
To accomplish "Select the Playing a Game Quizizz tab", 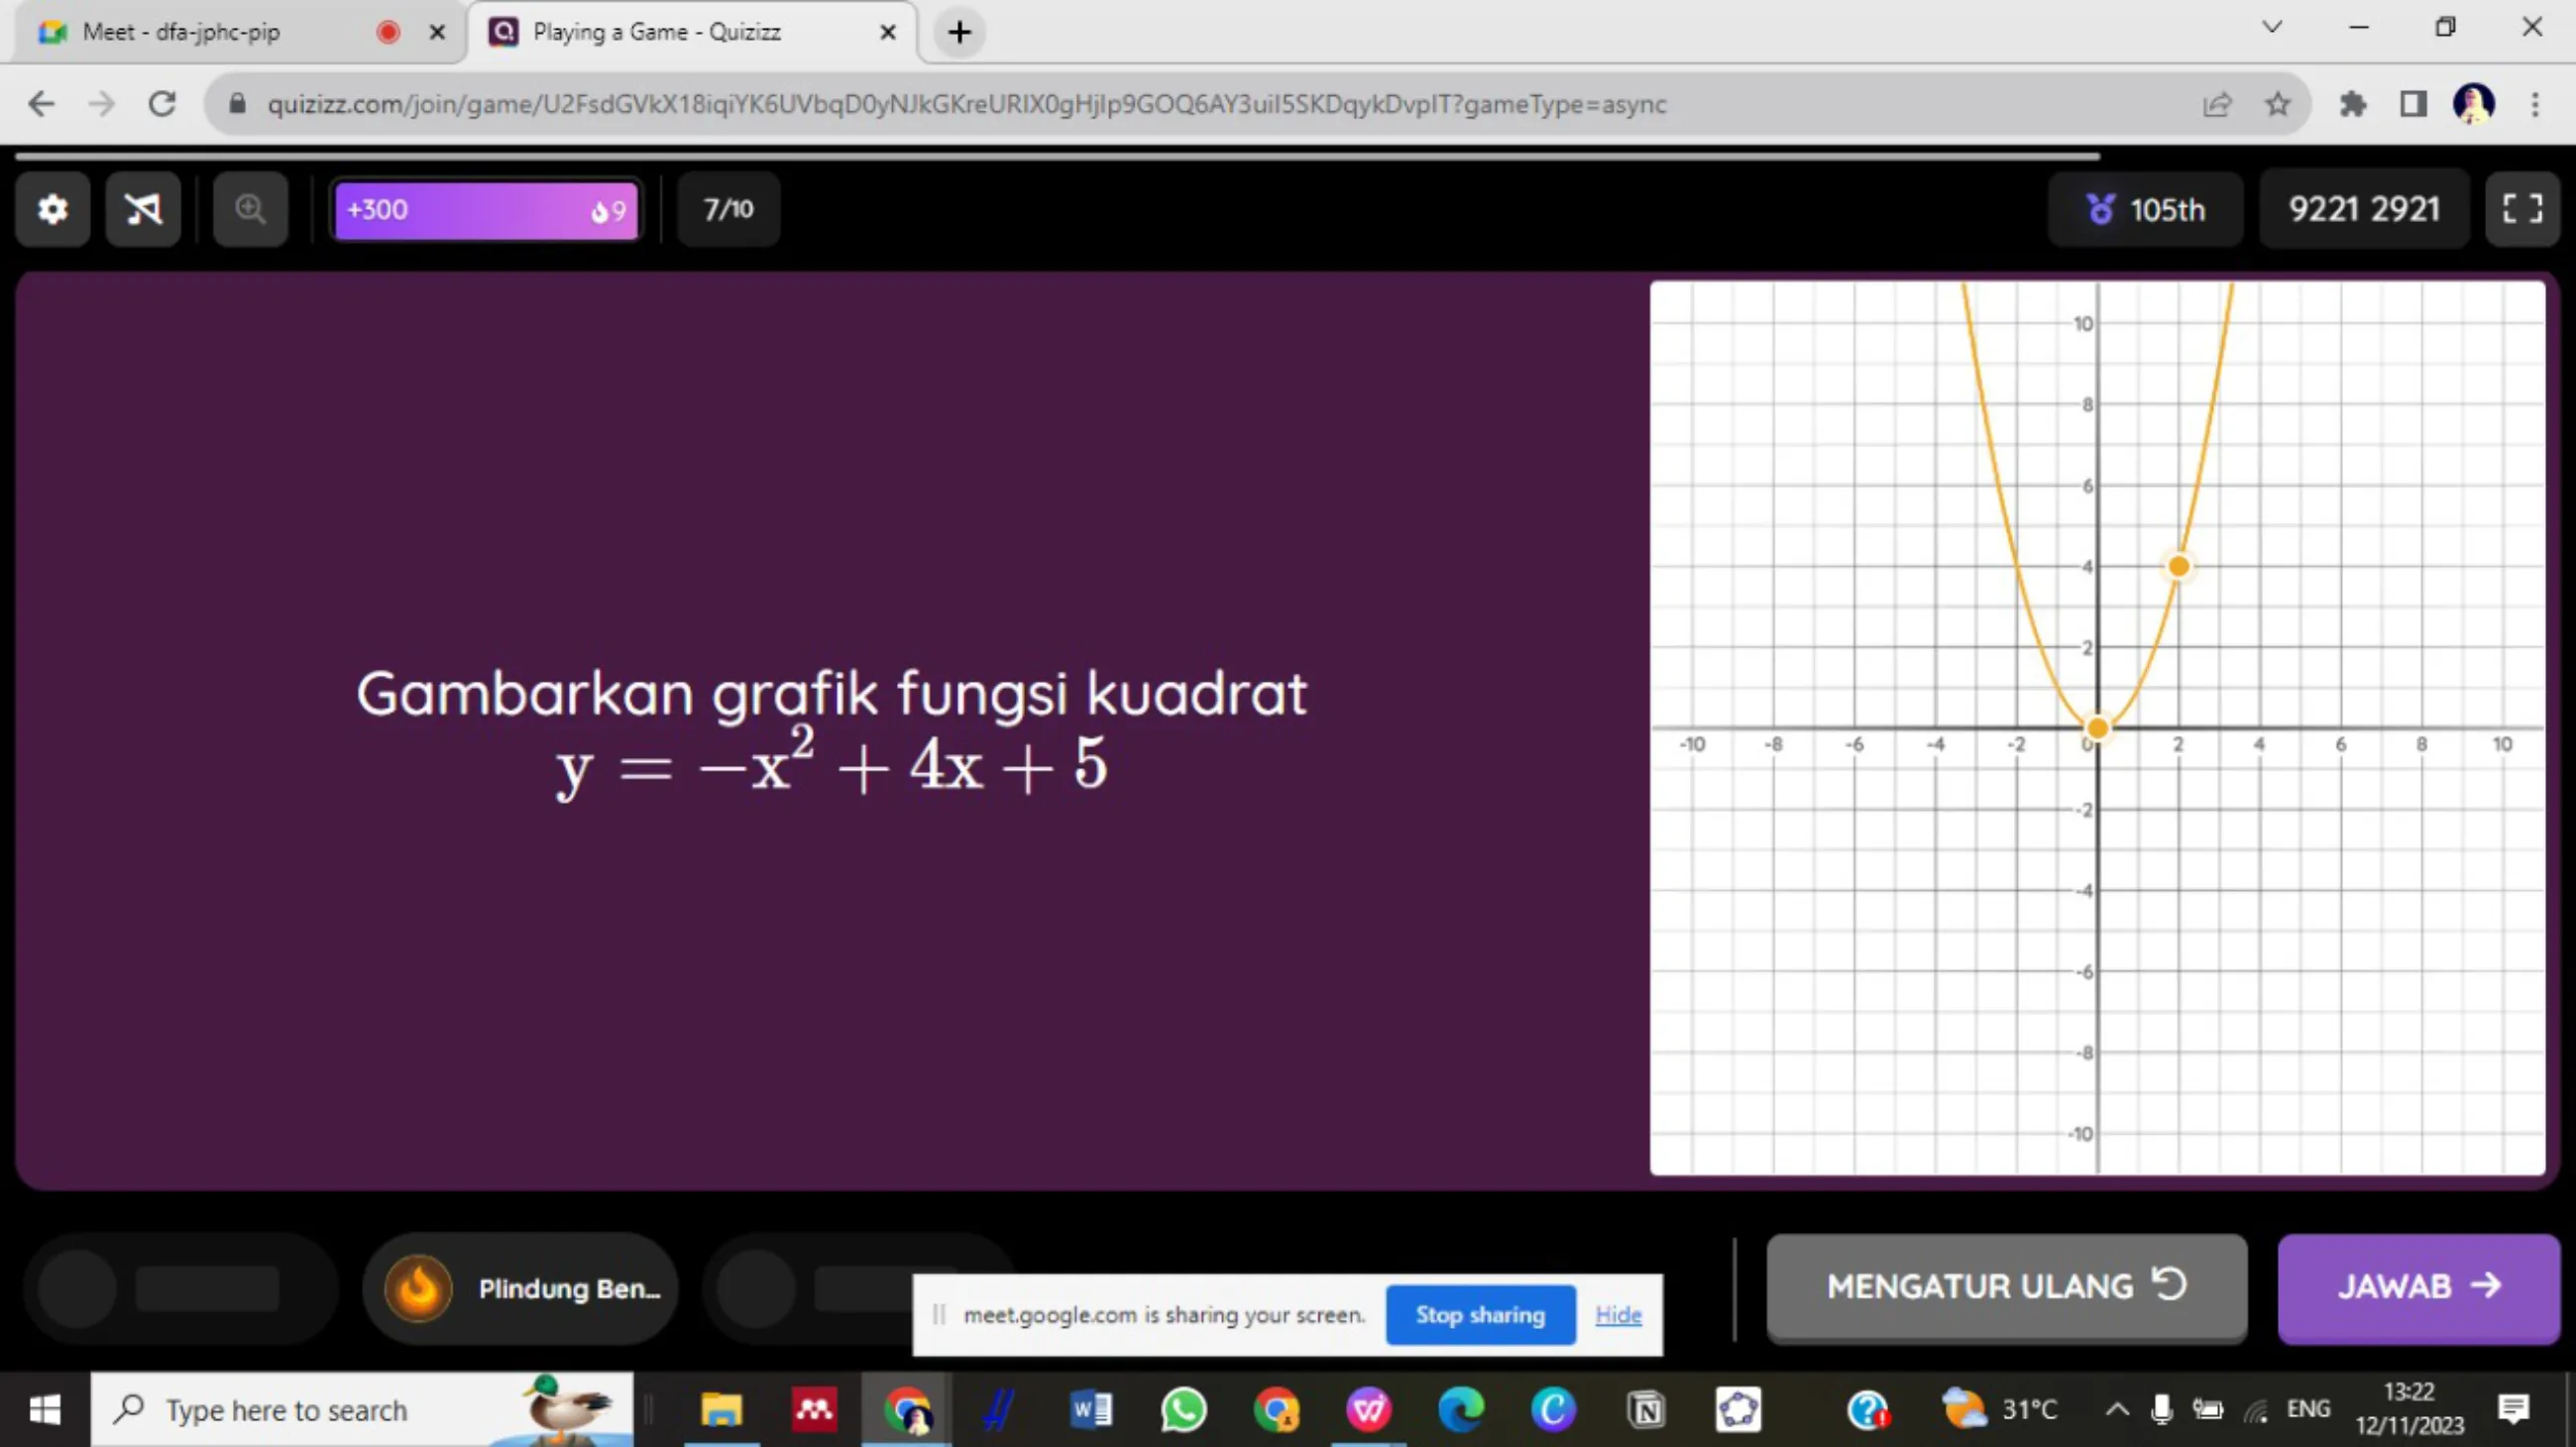I will click(x=657, y=32).
